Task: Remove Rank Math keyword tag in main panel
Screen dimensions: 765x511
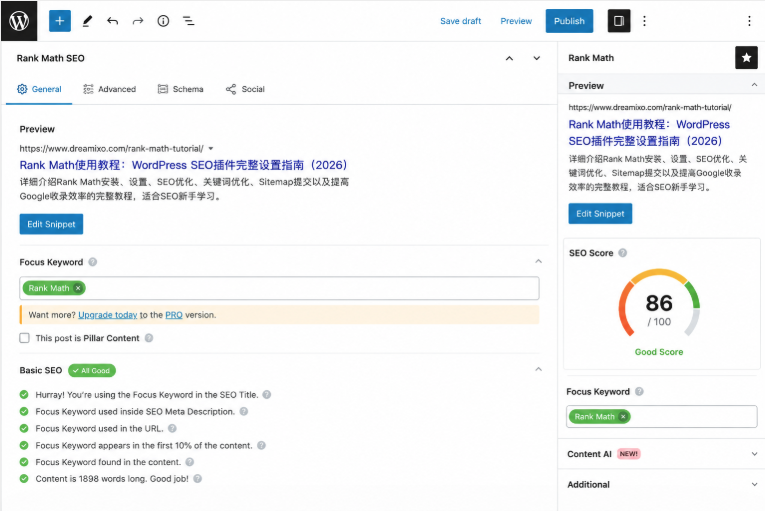Action: [x=78, y=288]
